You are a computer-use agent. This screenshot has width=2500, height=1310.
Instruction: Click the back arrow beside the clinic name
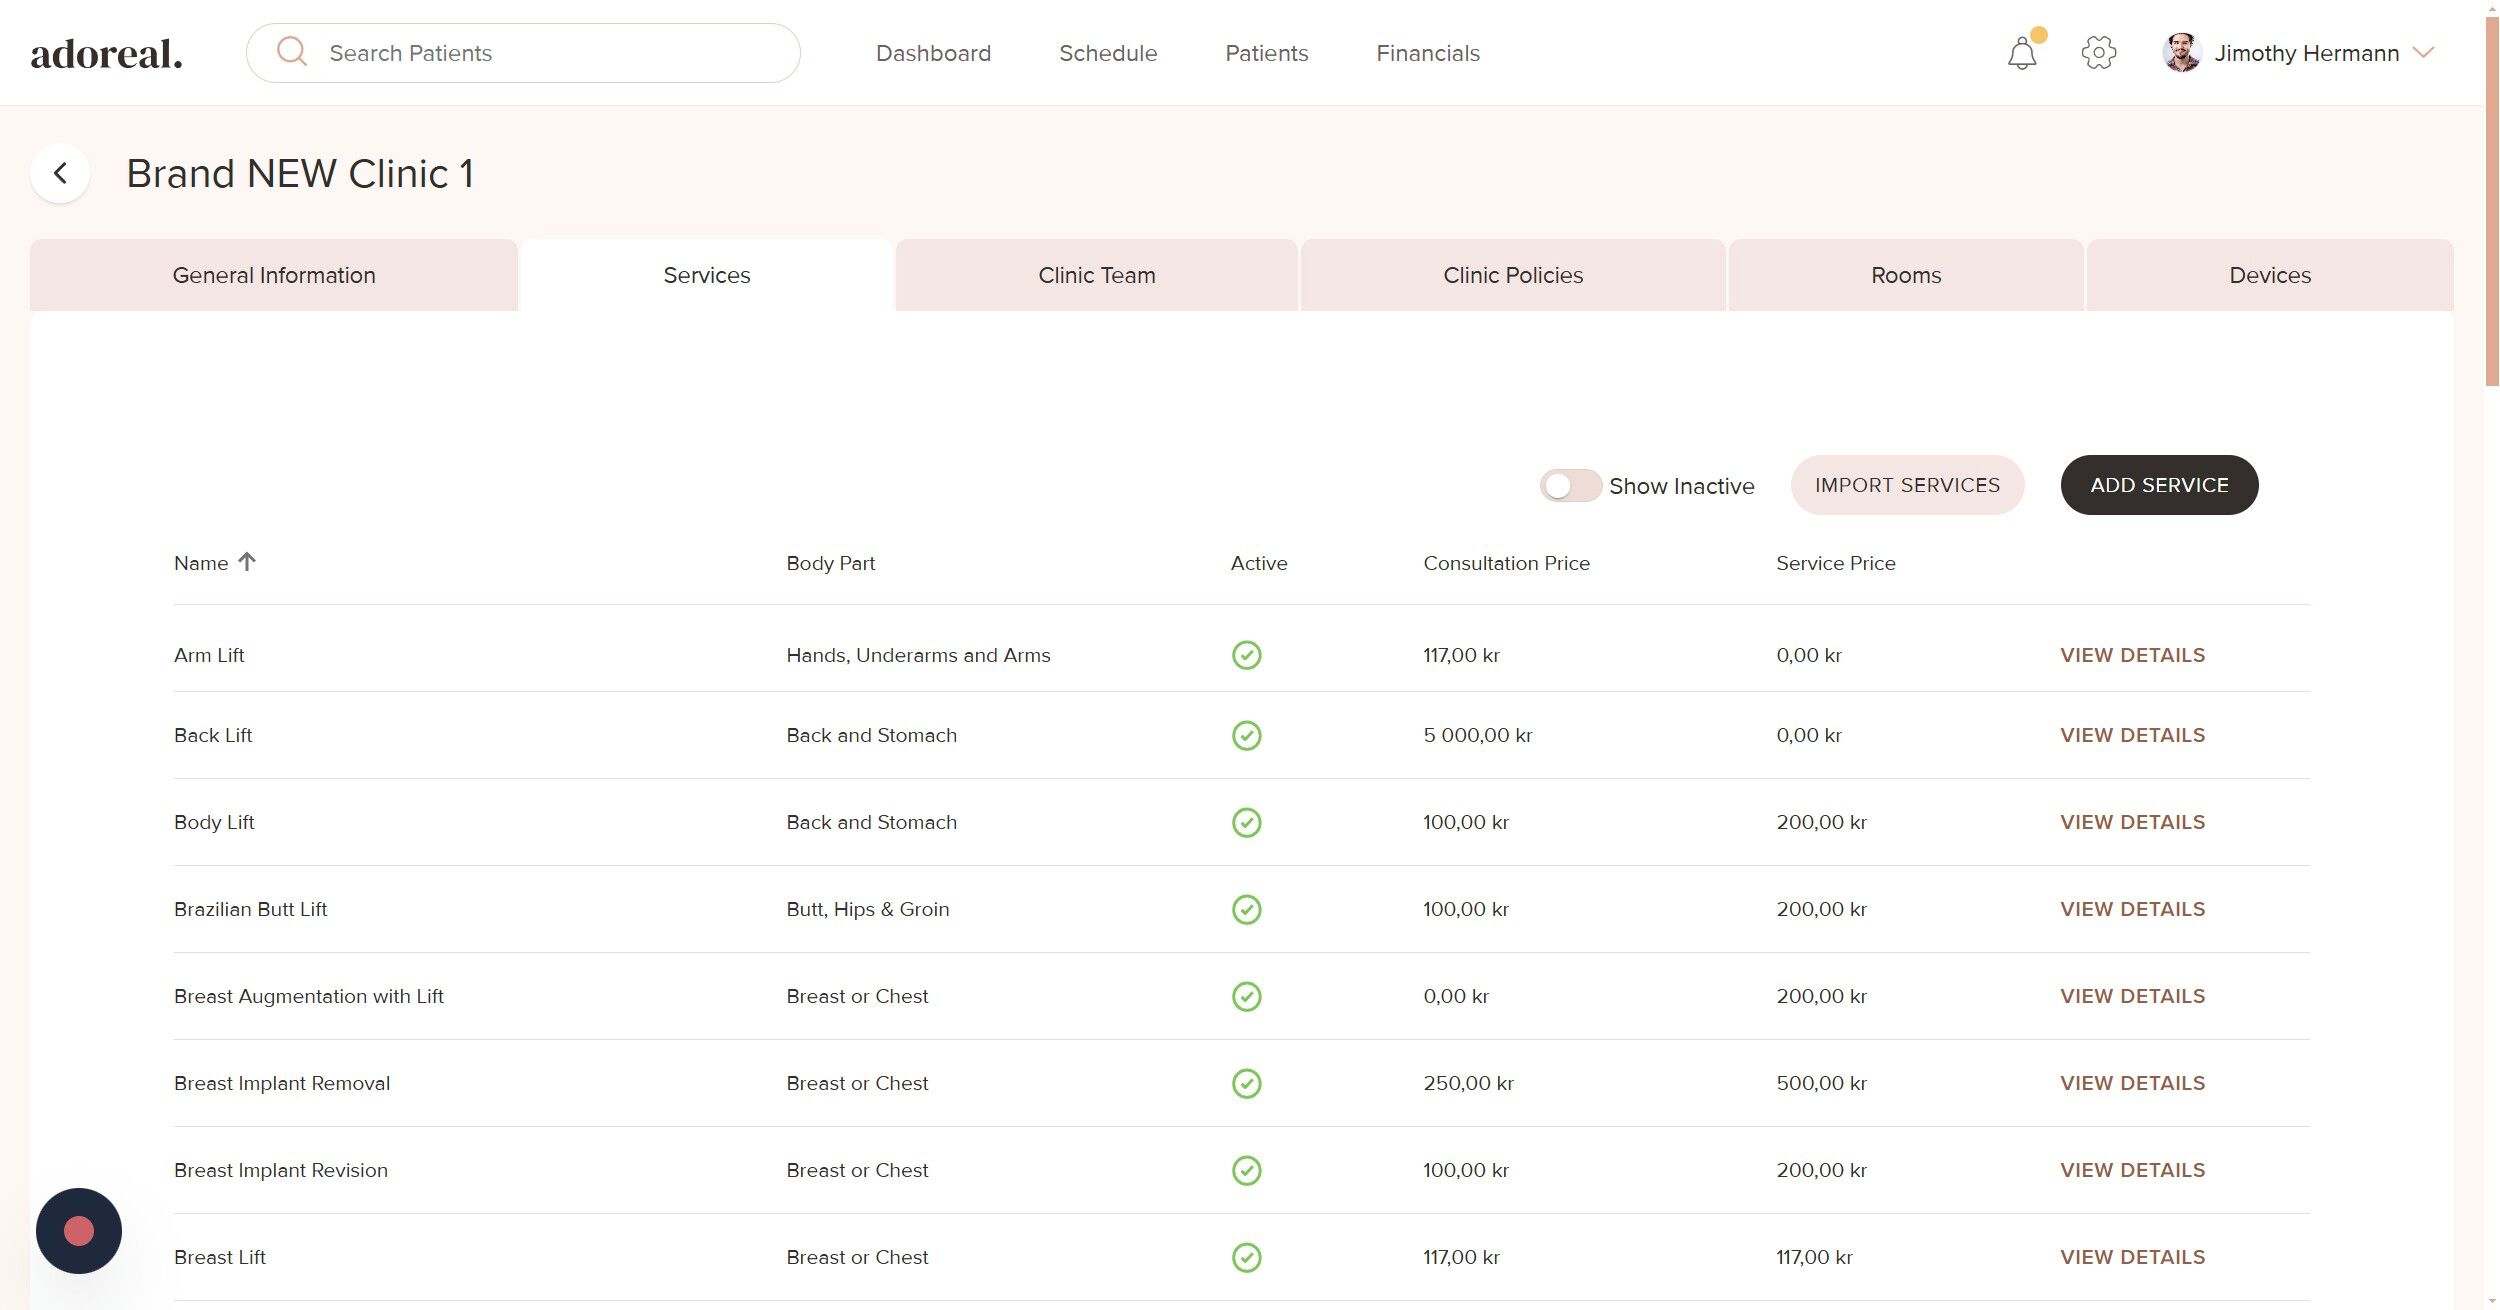tap(61, 173)
